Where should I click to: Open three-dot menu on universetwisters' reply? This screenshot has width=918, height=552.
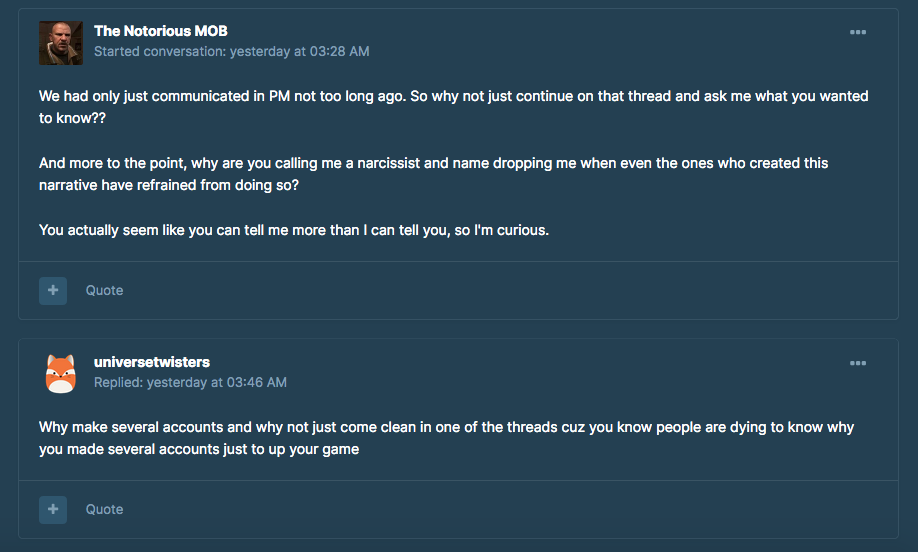(x=858, y=363)
